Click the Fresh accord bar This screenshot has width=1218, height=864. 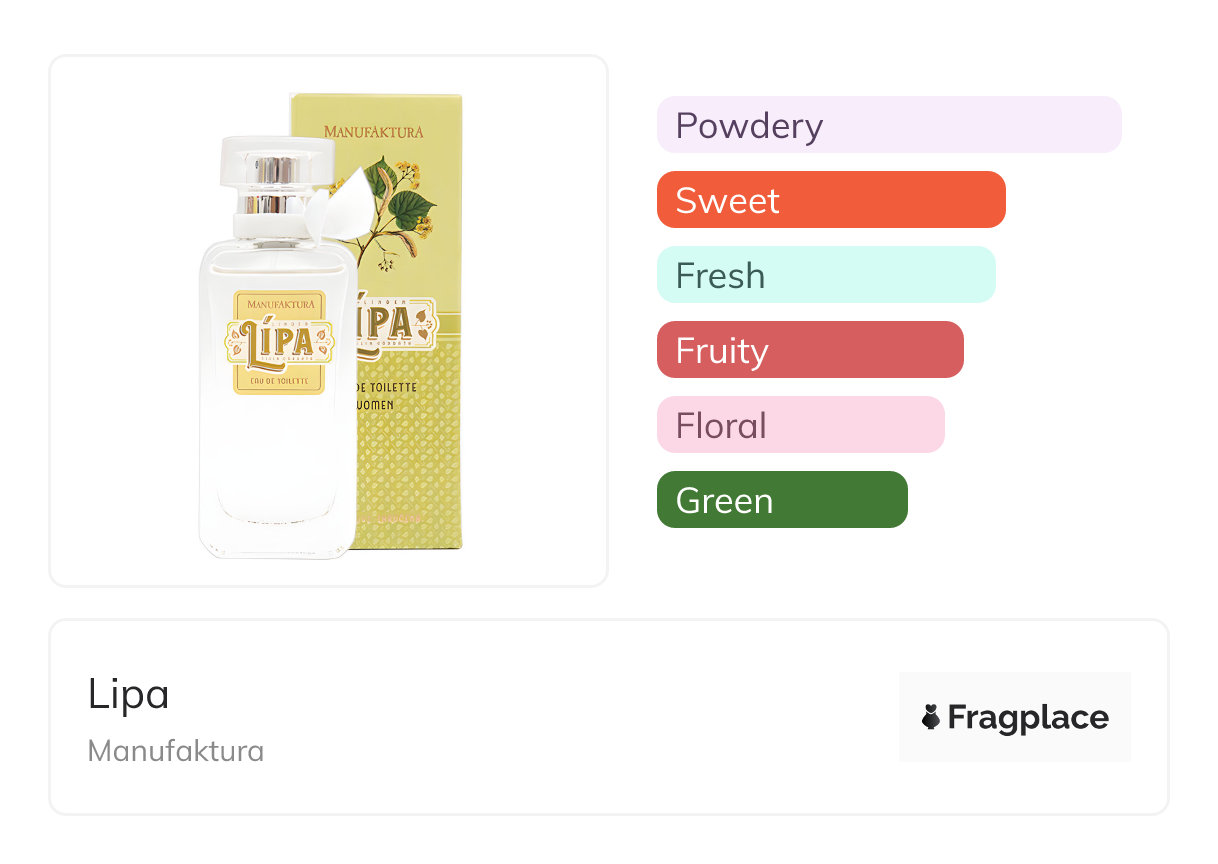coord(825,275)
